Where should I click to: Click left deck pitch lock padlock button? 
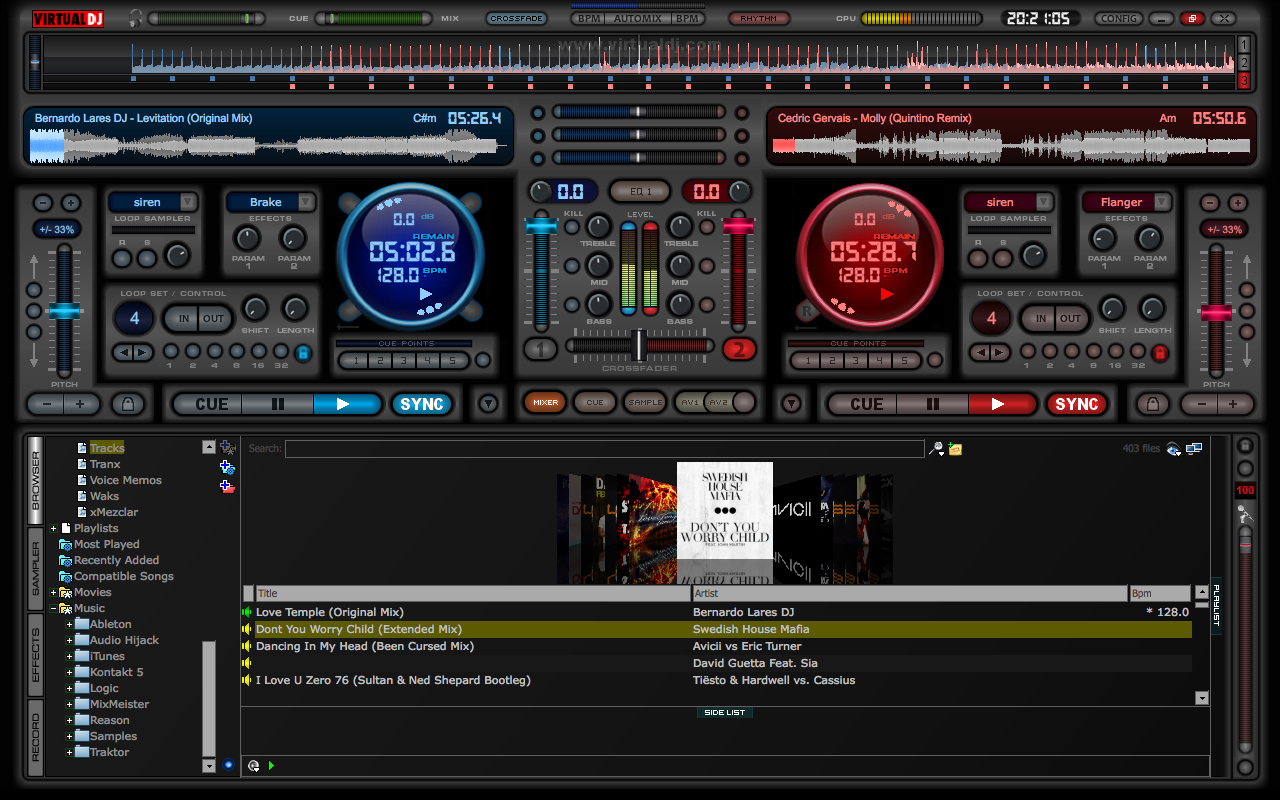point(127,404)
